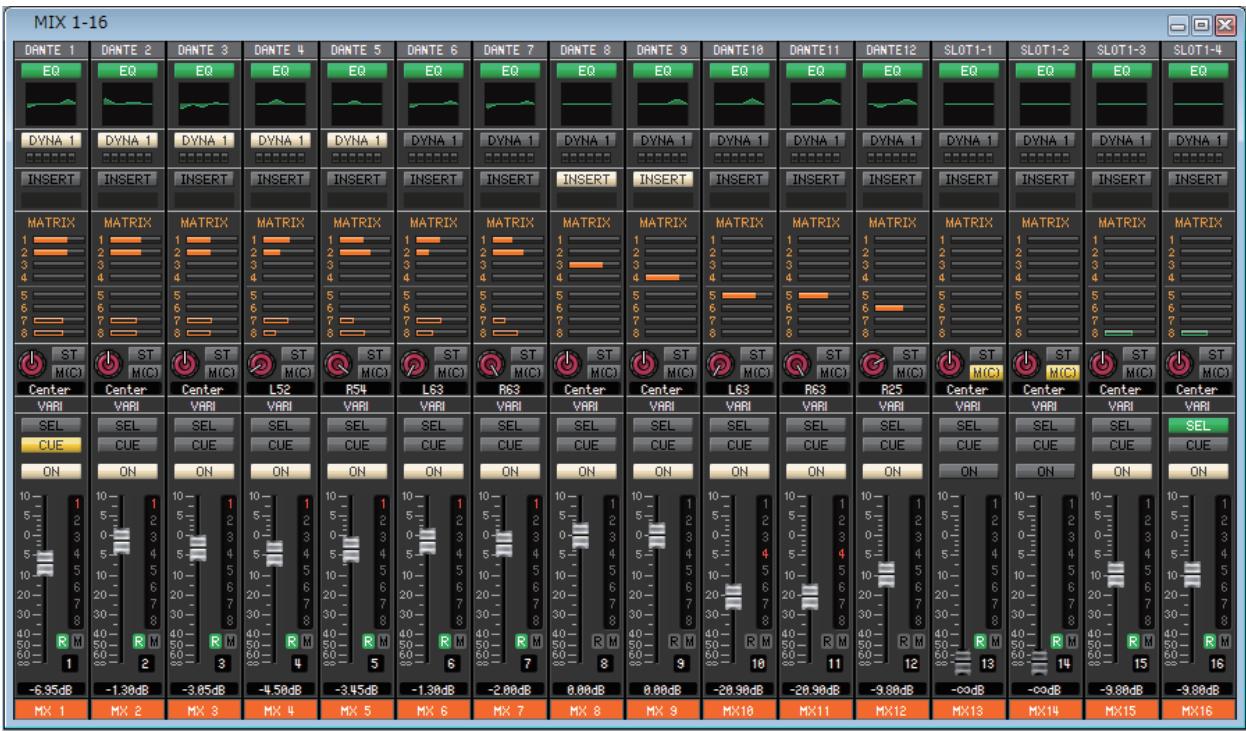This screenshot has width=1246, height=731.
Task: Click channel number badge 16
Action: point(1216,662)
